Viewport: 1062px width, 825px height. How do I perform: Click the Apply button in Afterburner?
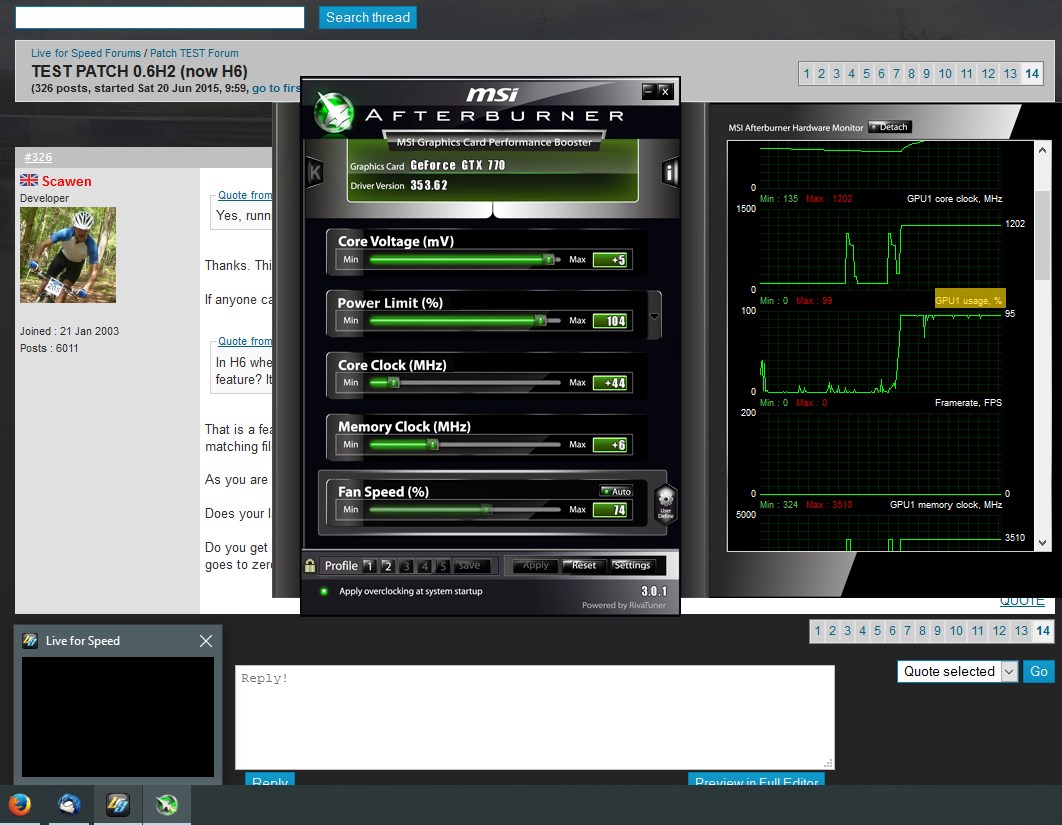tap(535, 566)
